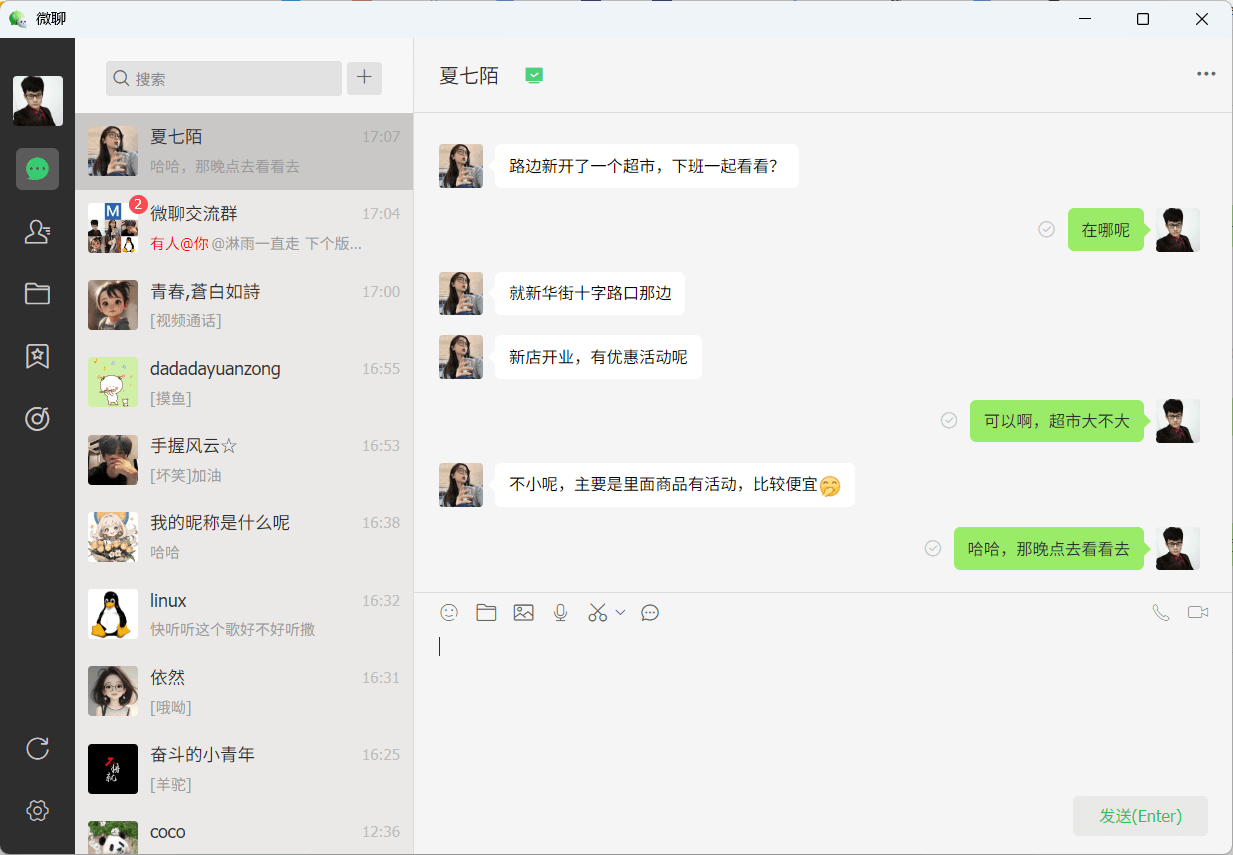Click the refresh icon in the sidebar
Viewport: 1233px width, 855px height.
tap(37, 748)
